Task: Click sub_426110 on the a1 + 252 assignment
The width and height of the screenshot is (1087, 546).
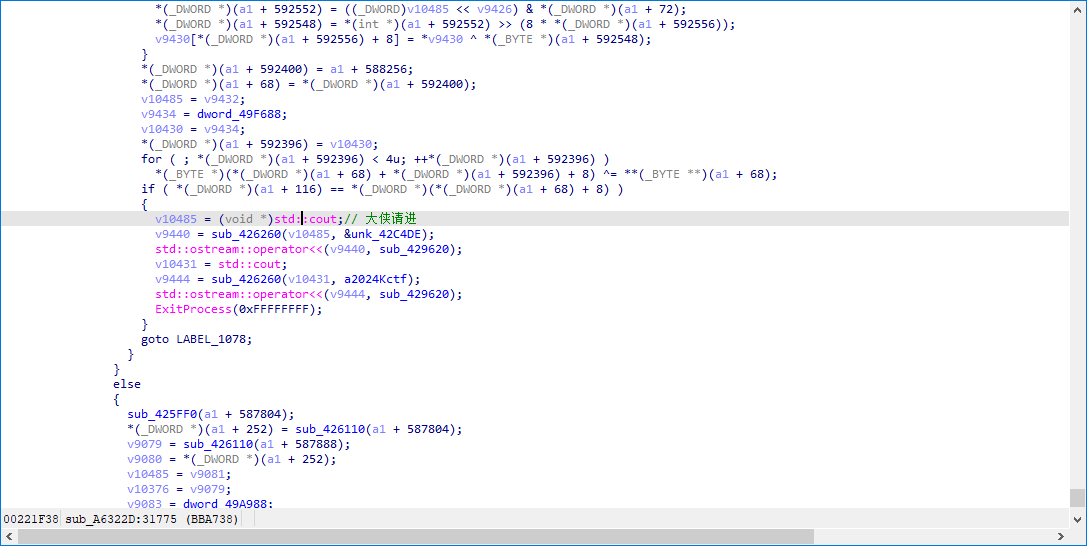Action: coord(330,430)
